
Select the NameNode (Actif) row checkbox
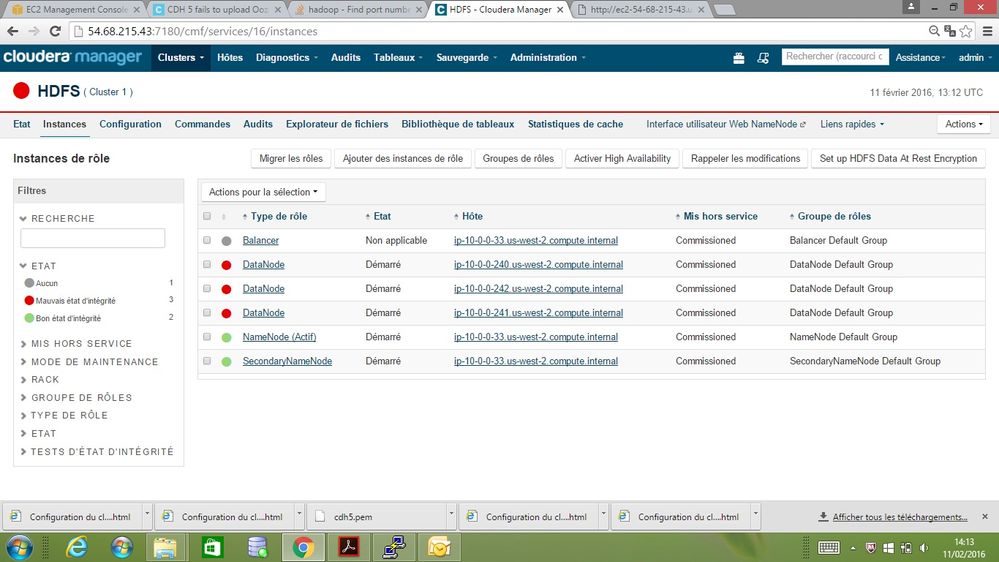pos(207,336)
